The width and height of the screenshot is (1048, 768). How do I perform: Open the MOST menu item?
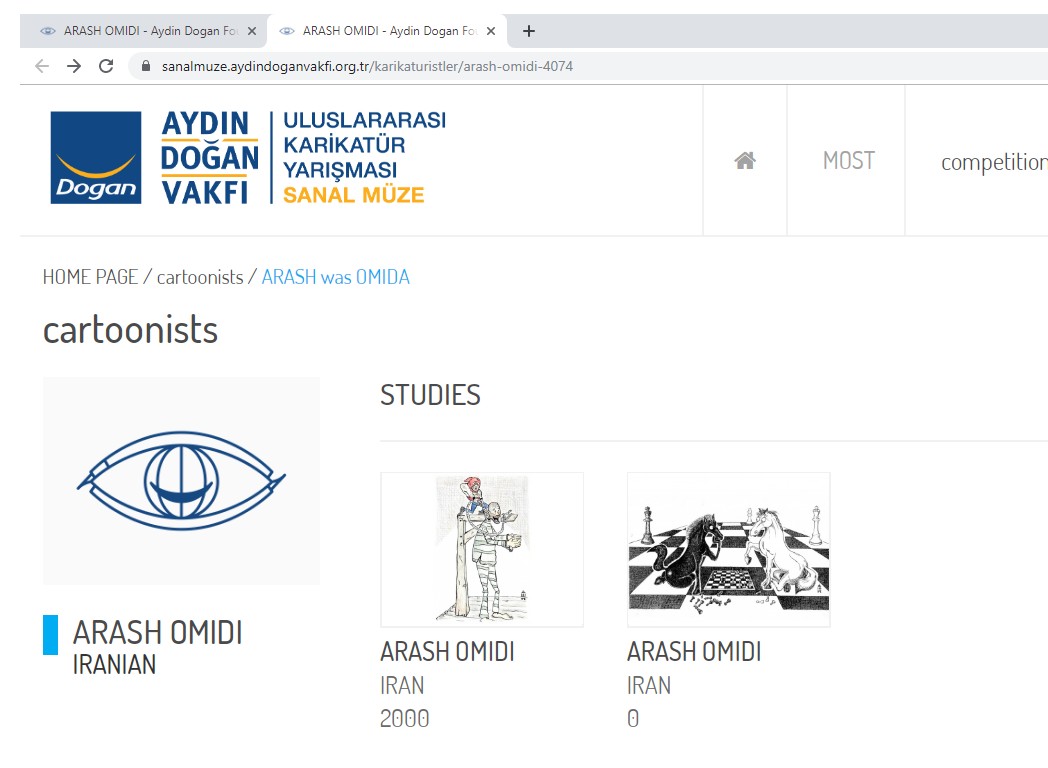coord(849,160)
